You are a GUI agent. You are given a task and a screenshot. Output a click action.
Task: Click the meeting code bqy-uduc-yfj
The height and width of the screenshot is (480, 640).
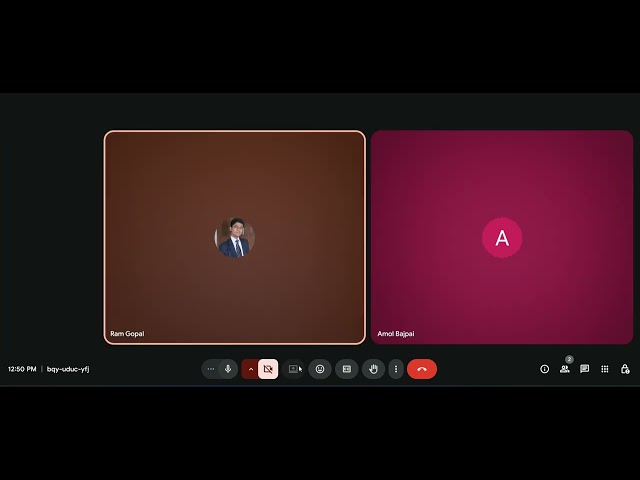click(68, 369)
